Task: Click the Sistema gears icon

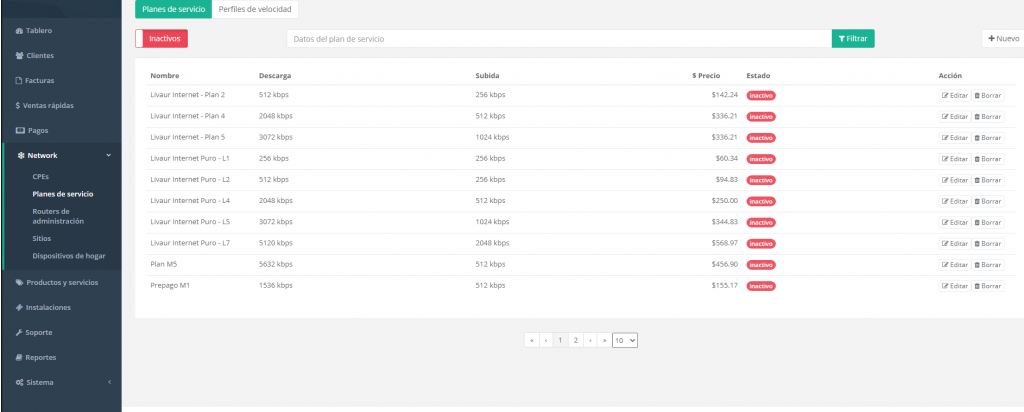Action: coord(20,382)
